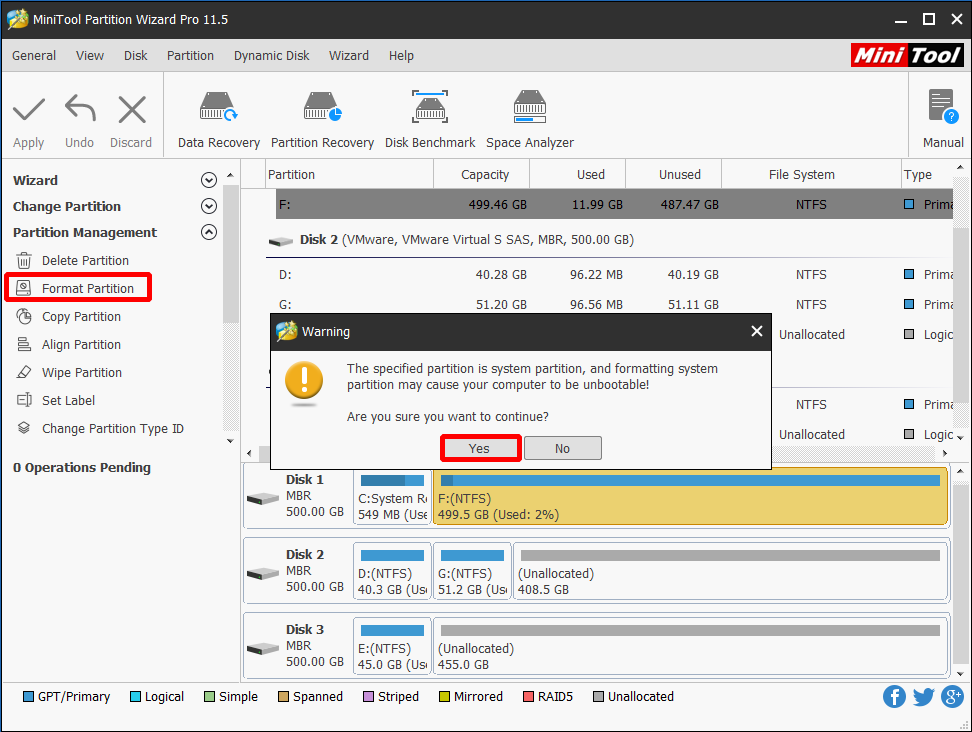
Task: Select the G:(NTFS) 51.2 GB block
Action: coord(472,572)
